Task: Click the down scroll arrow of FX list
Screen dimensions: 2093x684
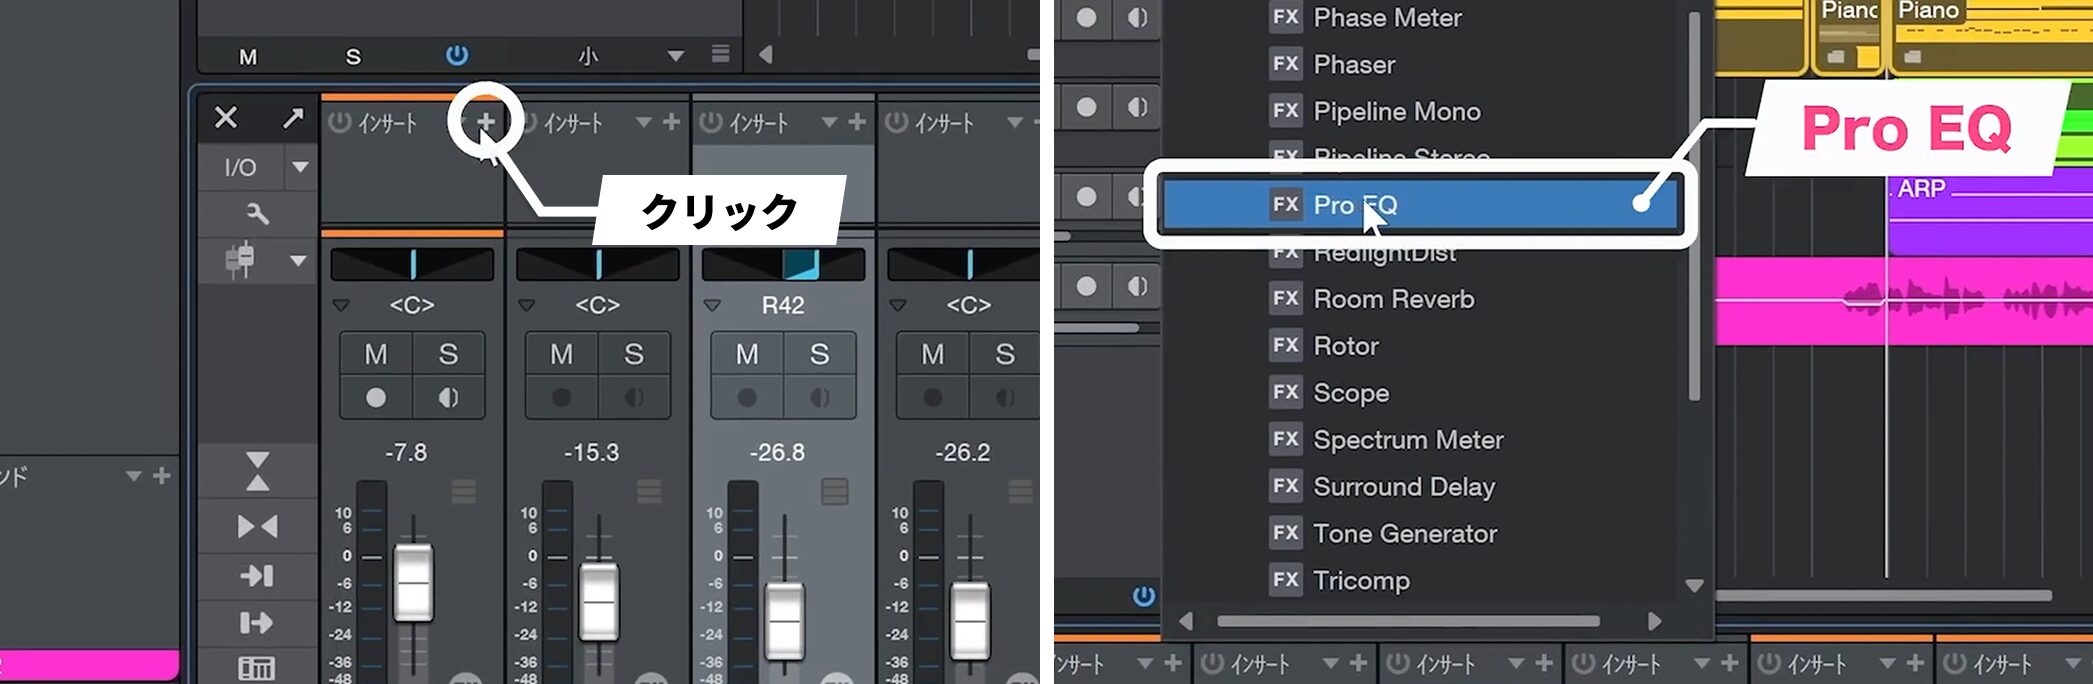Action: click(1694, 586)
